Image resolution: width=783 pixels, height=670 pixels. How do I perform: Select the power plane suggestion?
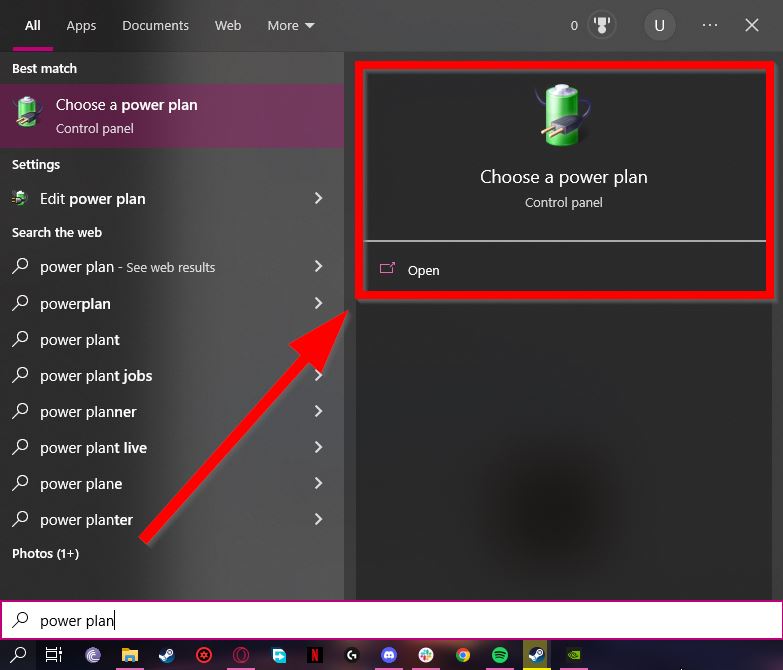[x=172, y=483]
